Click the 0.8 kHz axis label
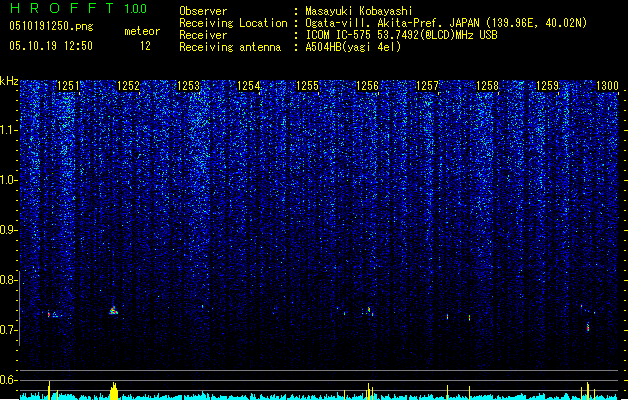 pyautogui.click(x=8, y=280)
